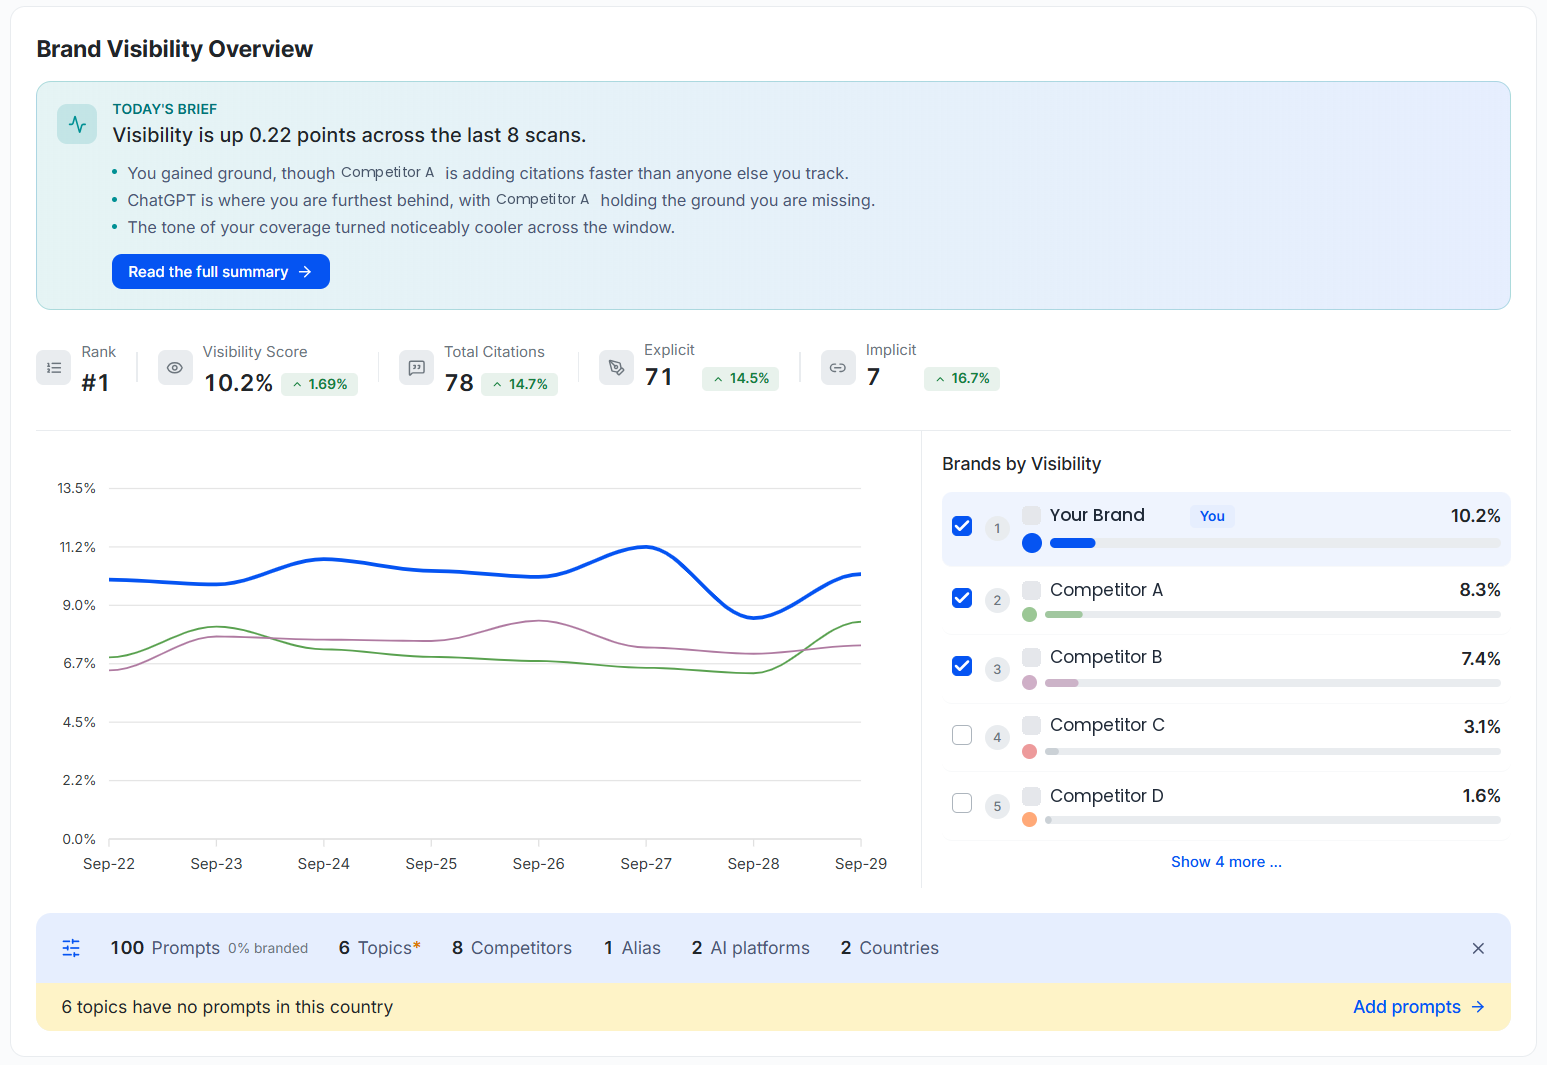Viewport: 1547px width, 1065px height.
Task: Open the 8 Competitors filter
Action: 512,948
